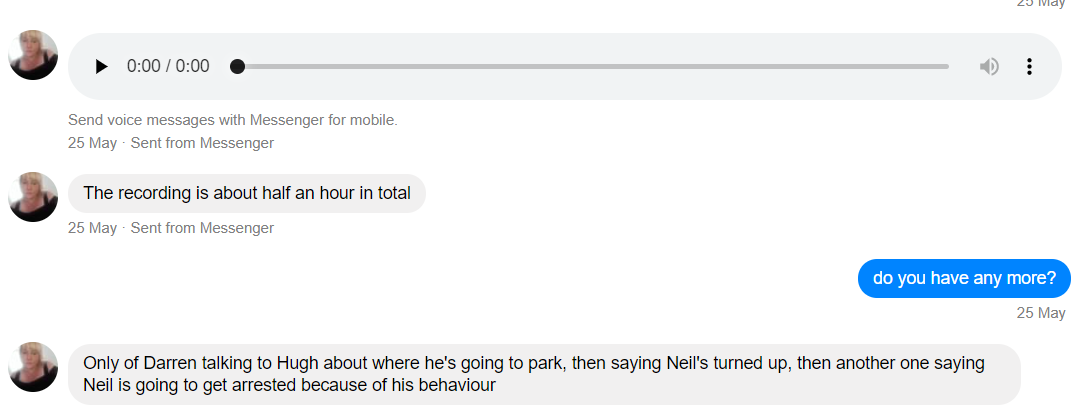This screenshot has width=1075, height=406.
Task: Open avatar beside 'The recording is about' message
Action: [33, 197]
